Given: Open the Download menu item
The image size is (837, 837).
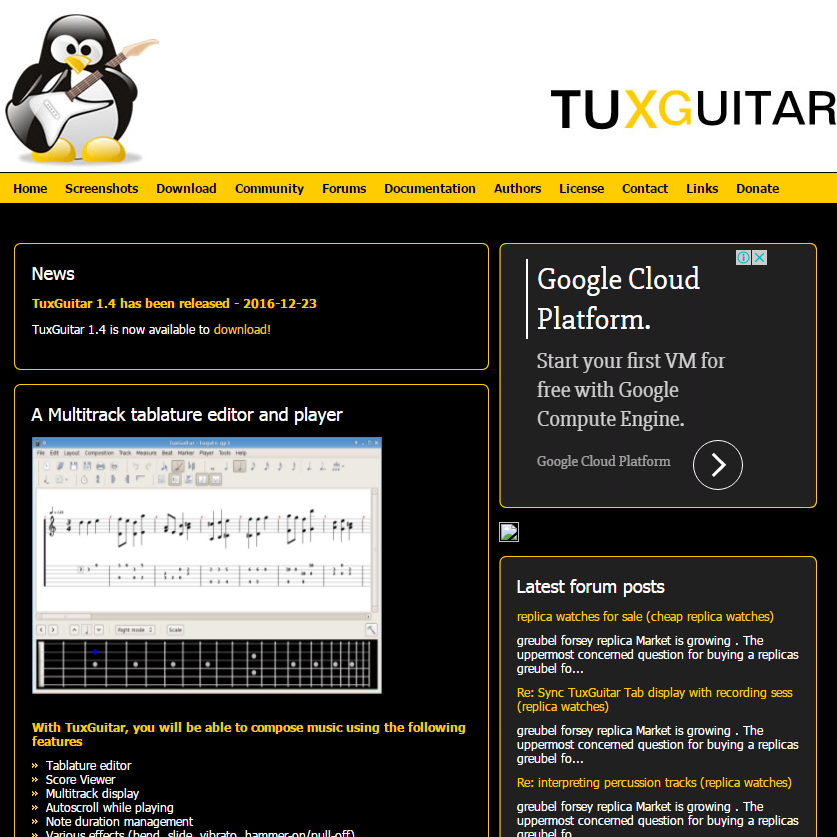Looking at the screenshot, I should [x=186, y=188].
